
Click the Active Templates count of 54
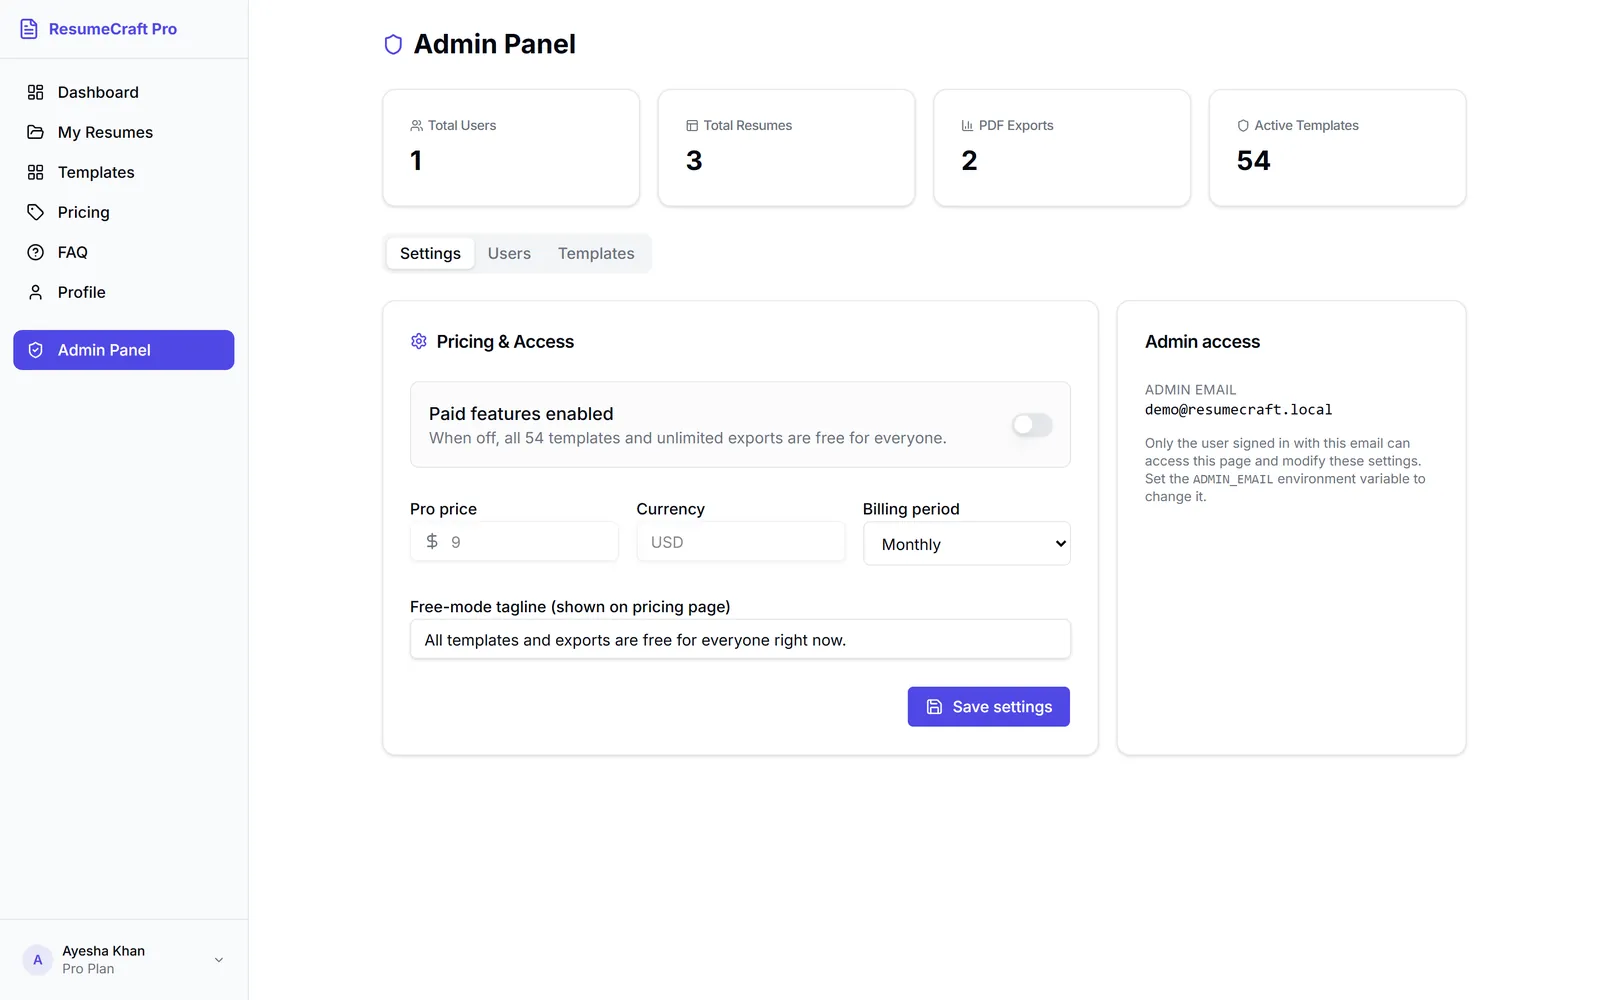pos(1253,161)
